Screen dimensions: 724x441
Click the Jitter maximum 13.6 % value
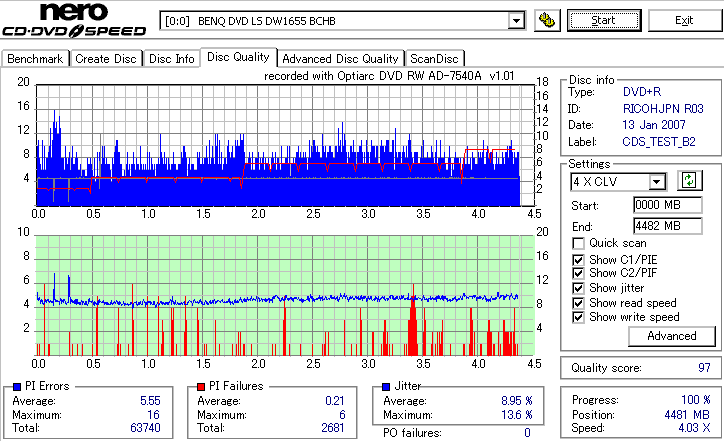[517, 415]
